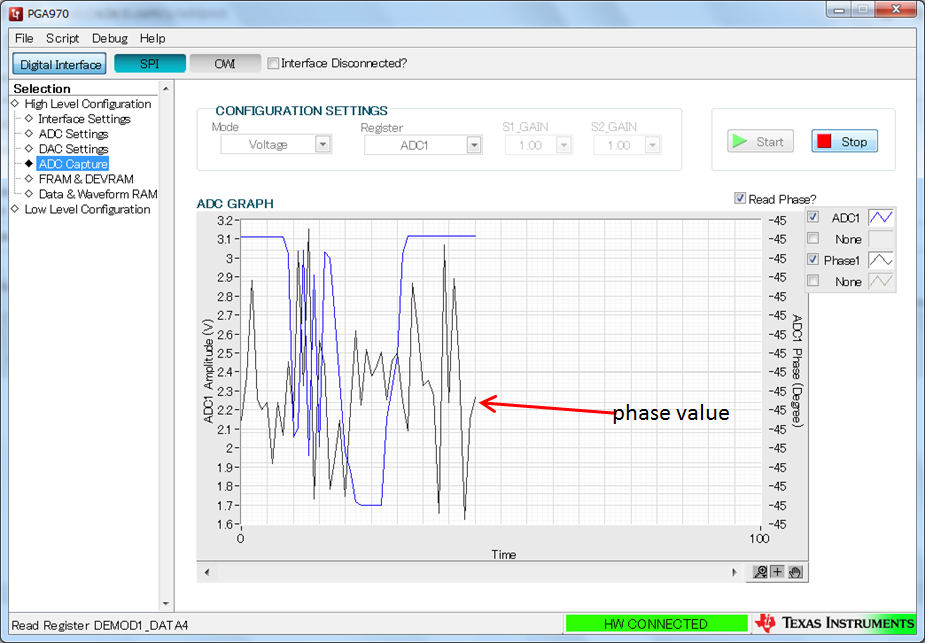Click the x-axis maximum value 100
Viewport: 928px width, 643px height.
pyautogui.click(x=759, y=538)
